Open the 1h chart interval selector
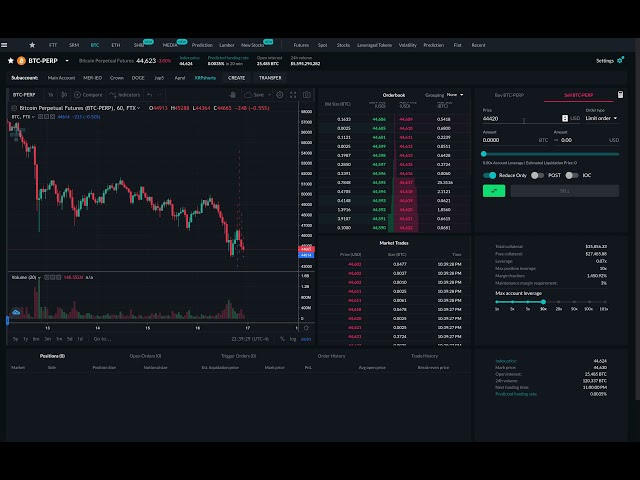640x480 pixels. [x=51, y=95]
